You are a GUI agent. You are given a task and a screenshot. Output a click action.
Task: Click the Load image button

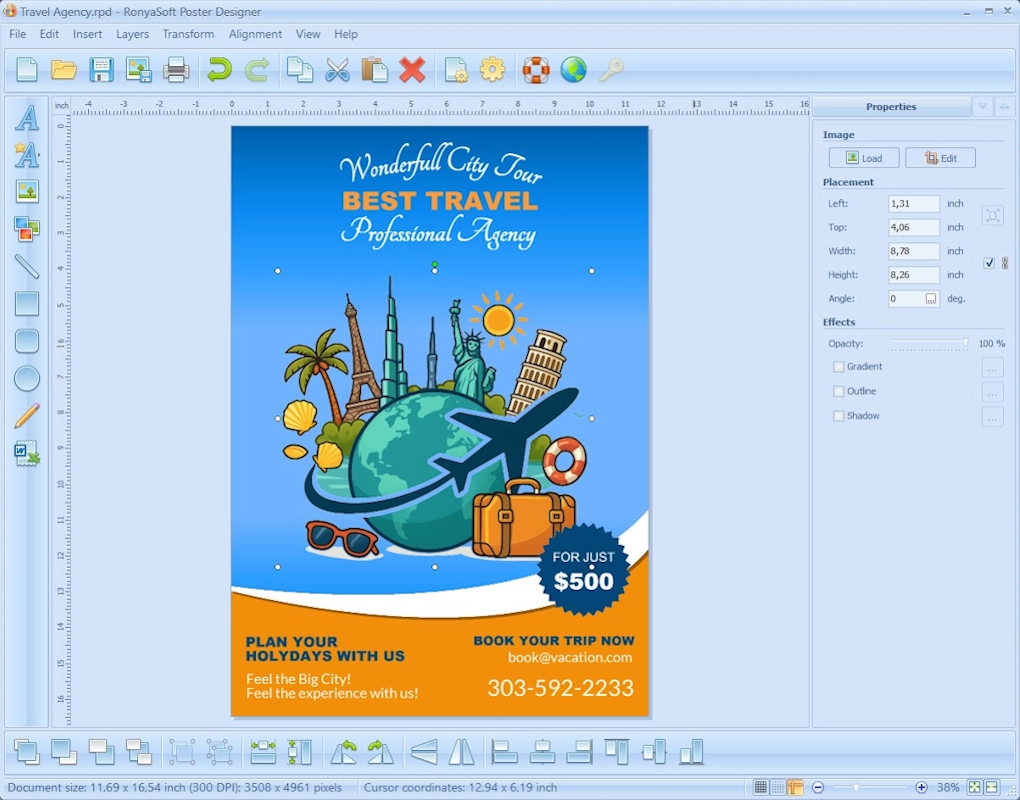pos(864,158)
